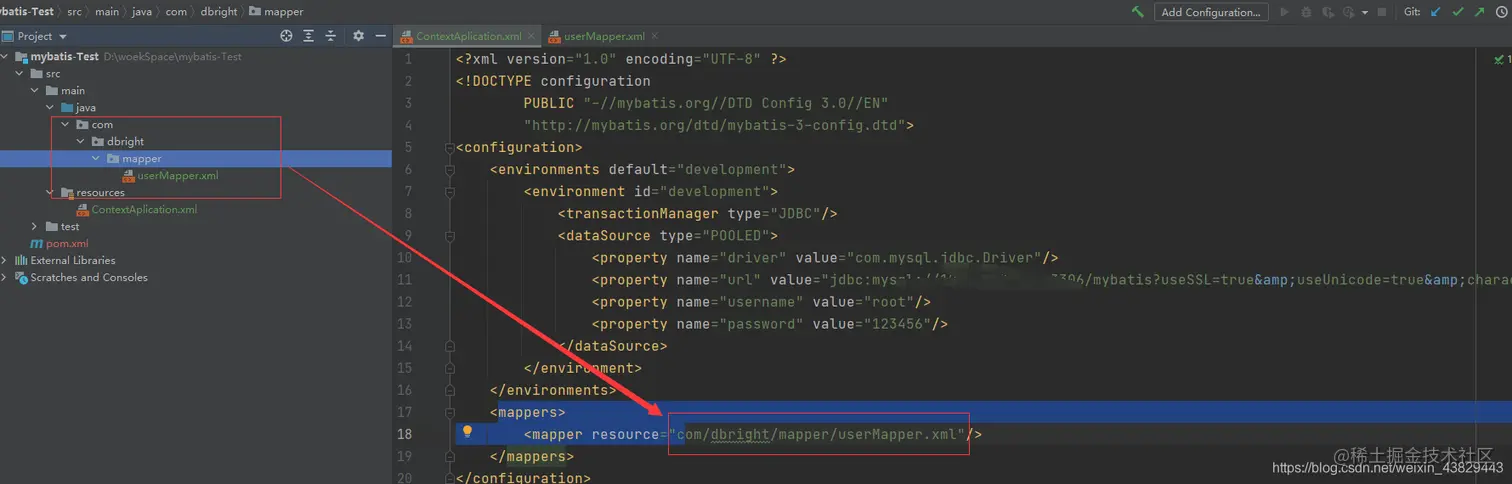
Task: Expand Scratches and Consoles node arrow
Action: click(6, 278)
